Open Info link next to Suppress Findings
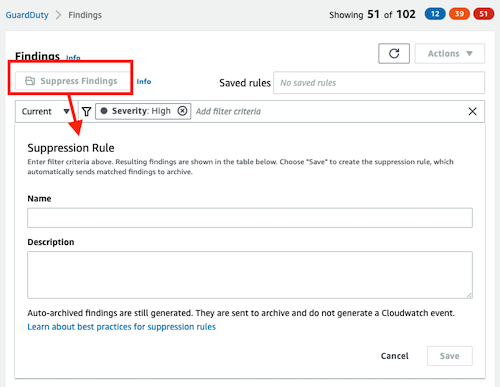This screenshot has height=387, width=500. pos(144,81)
